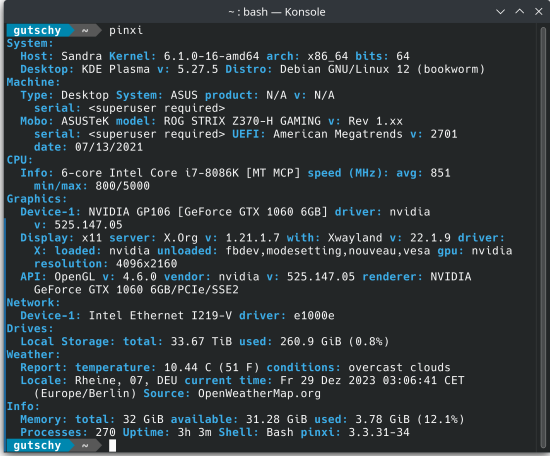Click the Intel Core i7-8086K text
The width and height of the screenshot is (550, 456).
[x=174, y=173]
